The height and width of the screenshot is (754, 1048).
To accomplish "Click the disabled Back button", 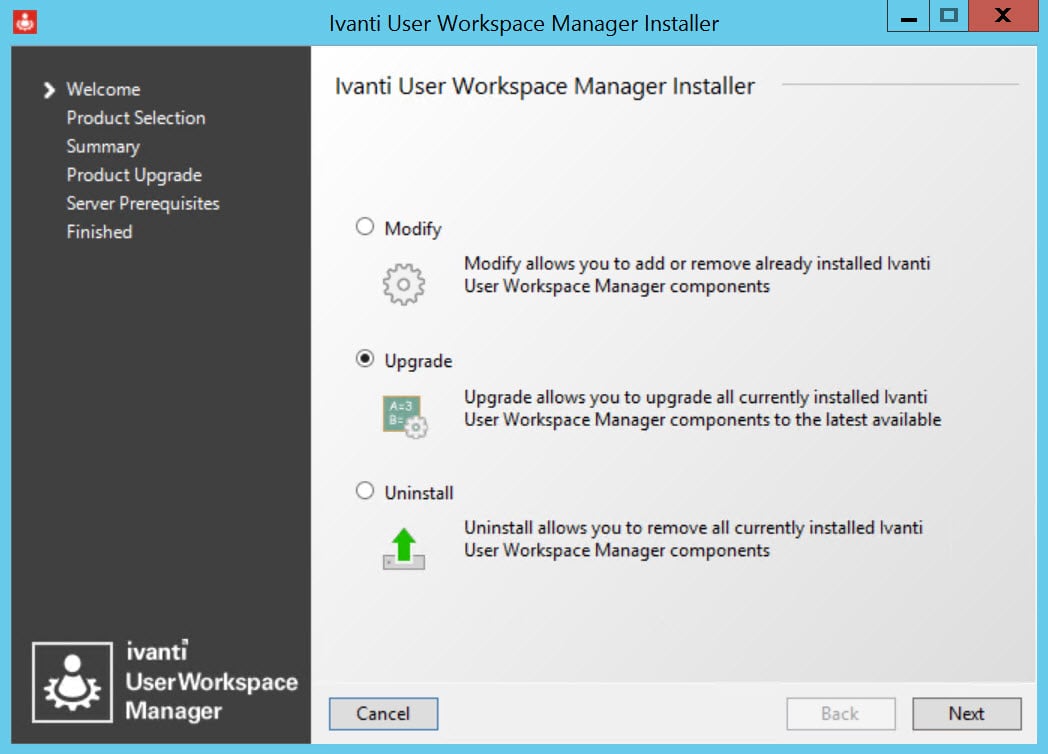I will coord(840,713).
